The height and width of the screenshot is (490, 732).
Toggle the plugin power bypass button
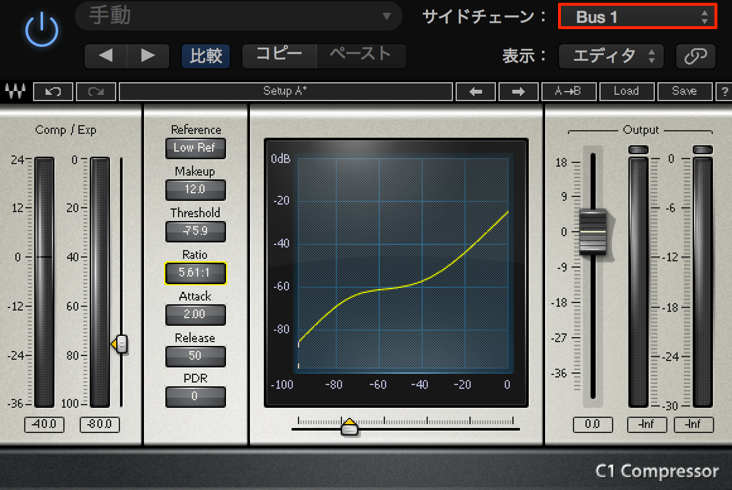coord(42,31)
